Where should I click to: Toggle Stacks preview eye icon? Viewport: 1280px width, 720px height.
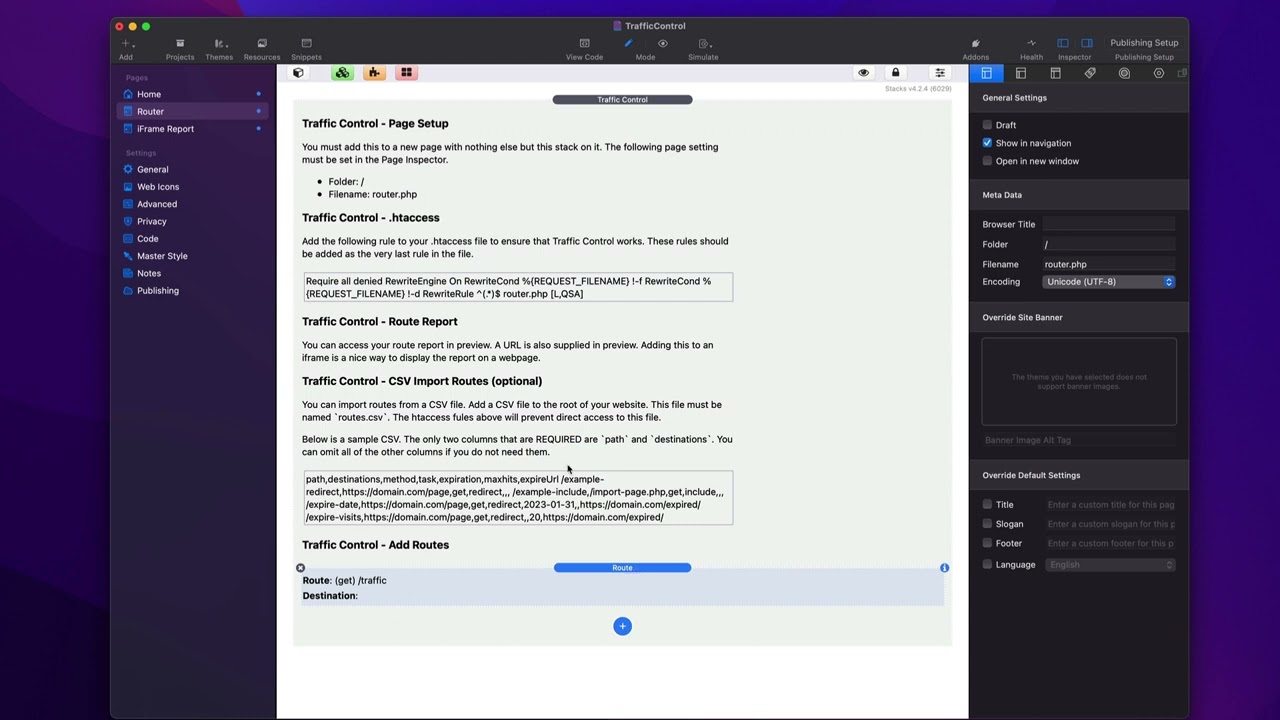tap(864, 73)
